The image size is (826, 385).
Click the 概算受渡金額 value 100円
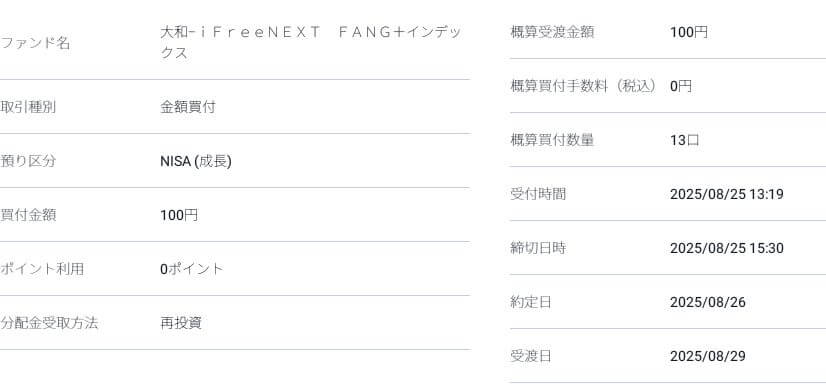point(689,32)
